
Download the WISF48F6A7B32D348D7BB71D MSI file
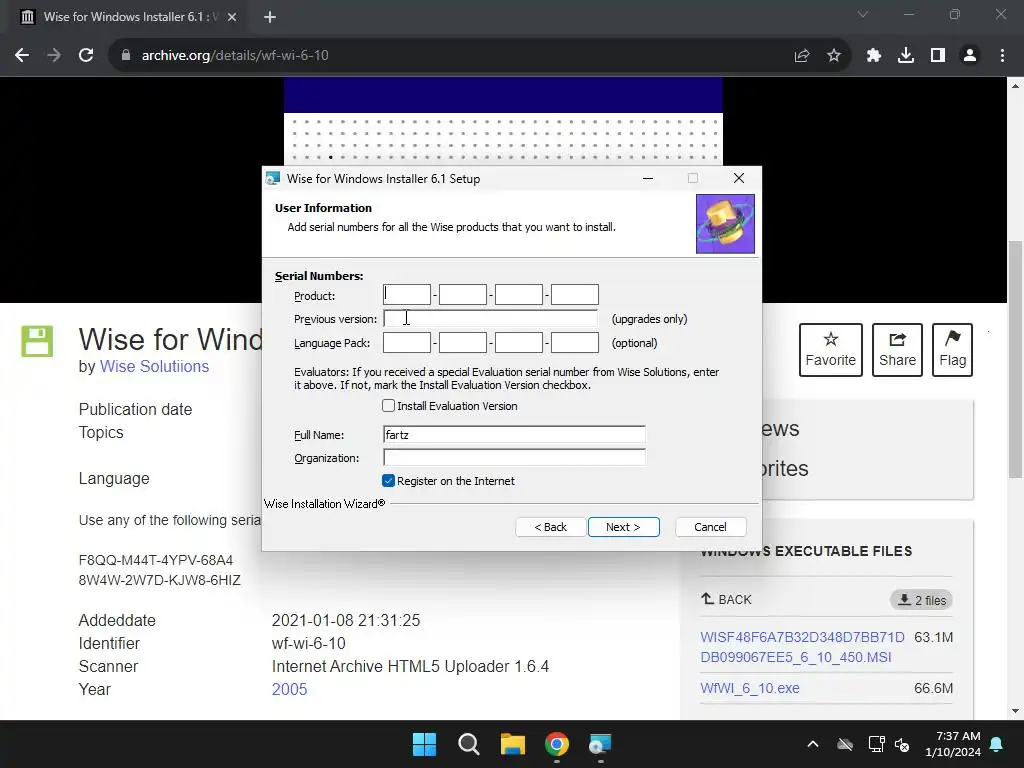[803, 647]
